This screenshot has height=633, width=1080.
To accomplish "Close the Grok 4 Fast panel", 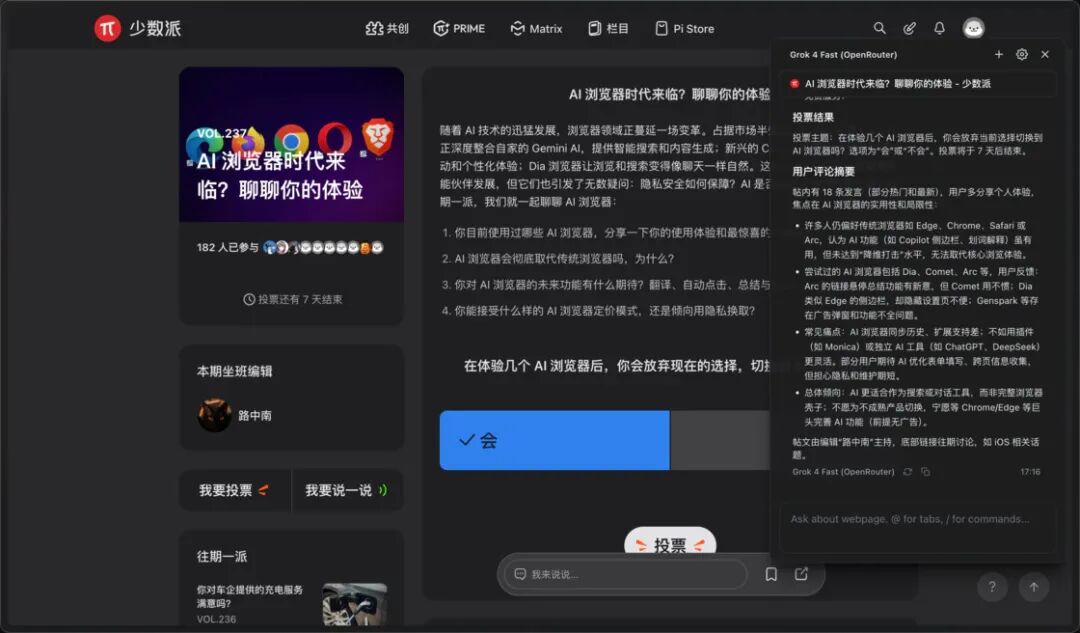I will [x=1044, y=54].
